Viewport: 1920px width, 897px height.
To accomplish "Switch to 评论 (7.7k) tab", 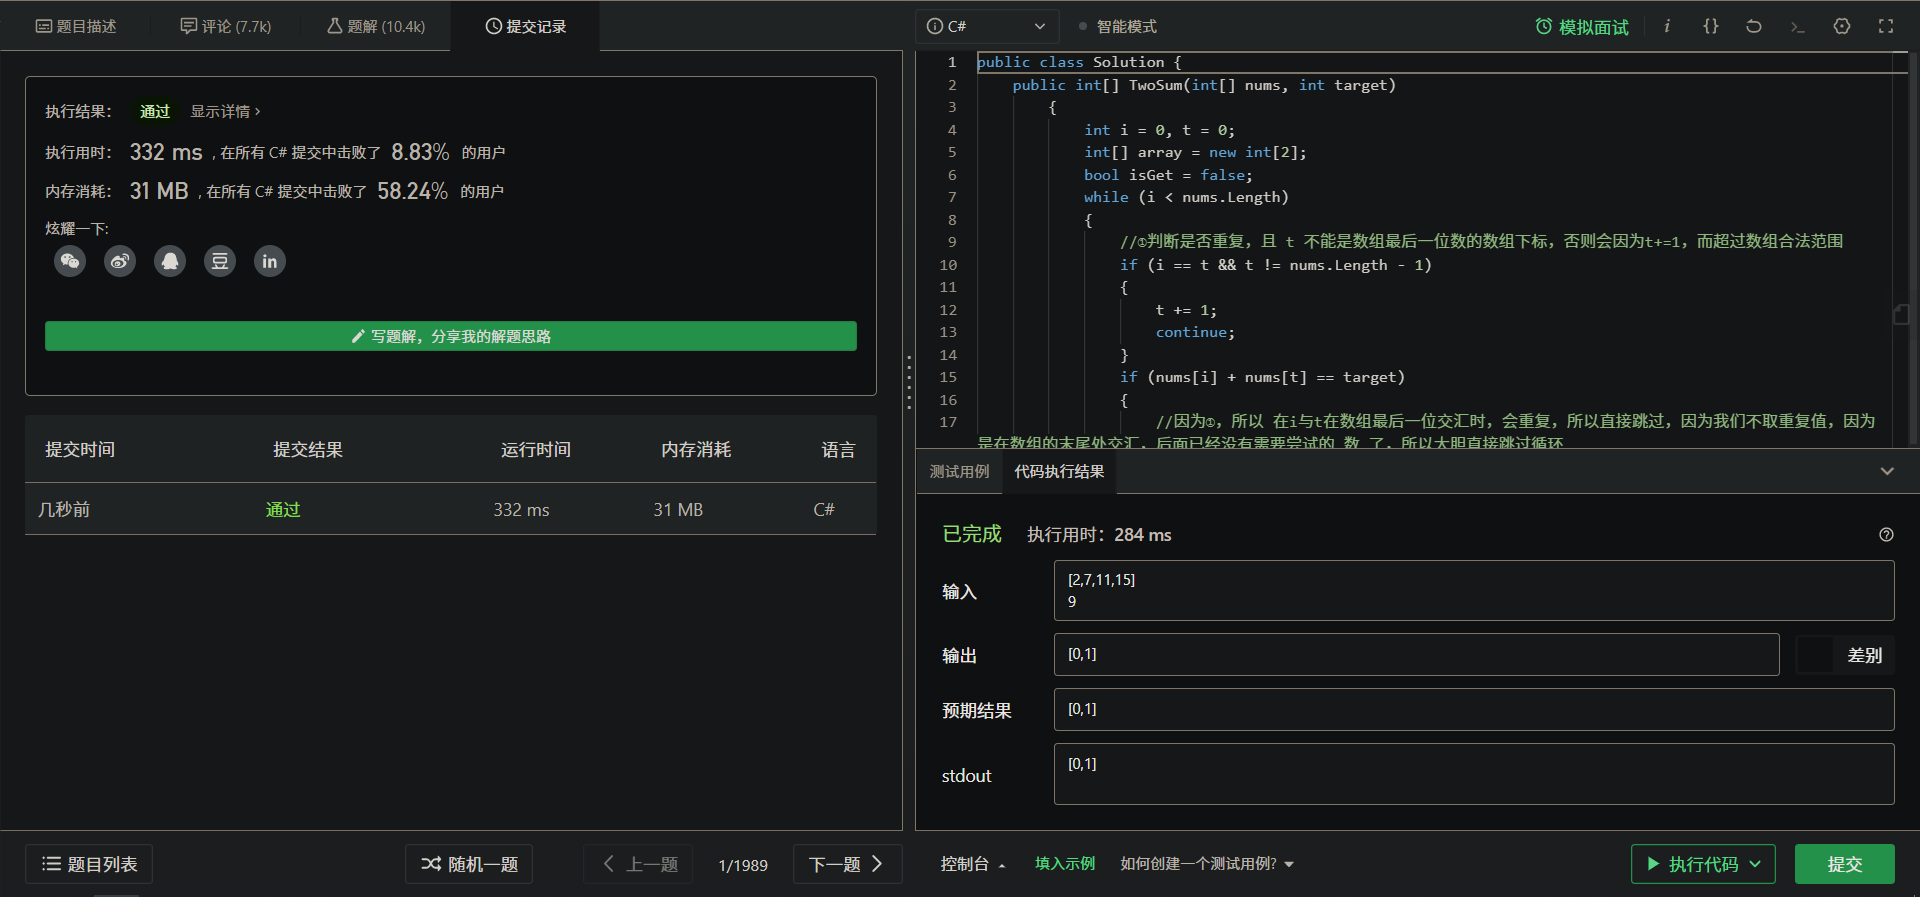I will 226,26.
